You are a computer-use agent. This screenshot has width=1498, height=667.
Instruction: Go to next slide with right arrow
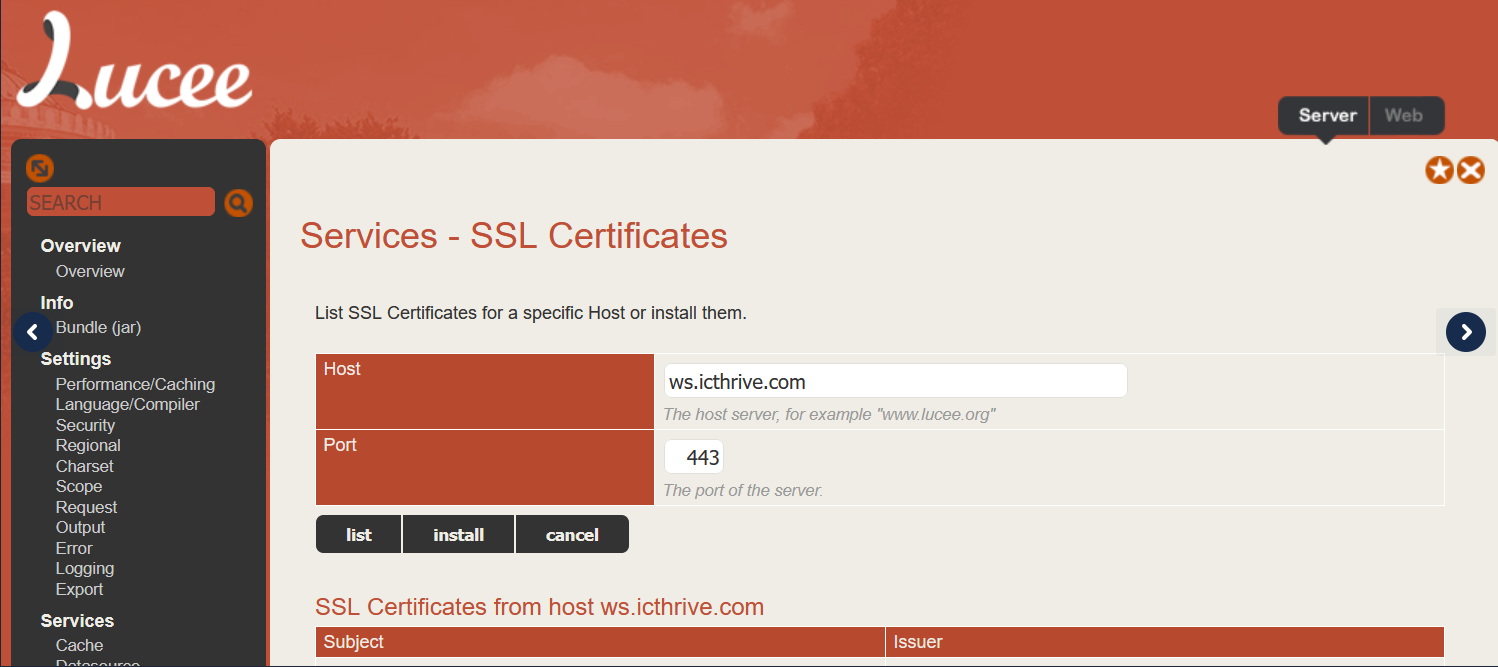coord(1466,332)
